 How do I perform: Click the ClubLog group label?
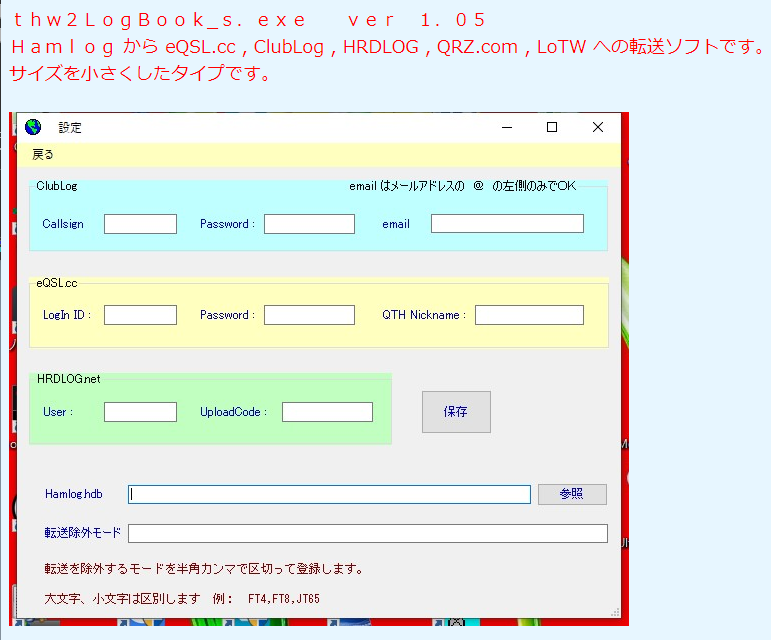[x=57, y=186]
